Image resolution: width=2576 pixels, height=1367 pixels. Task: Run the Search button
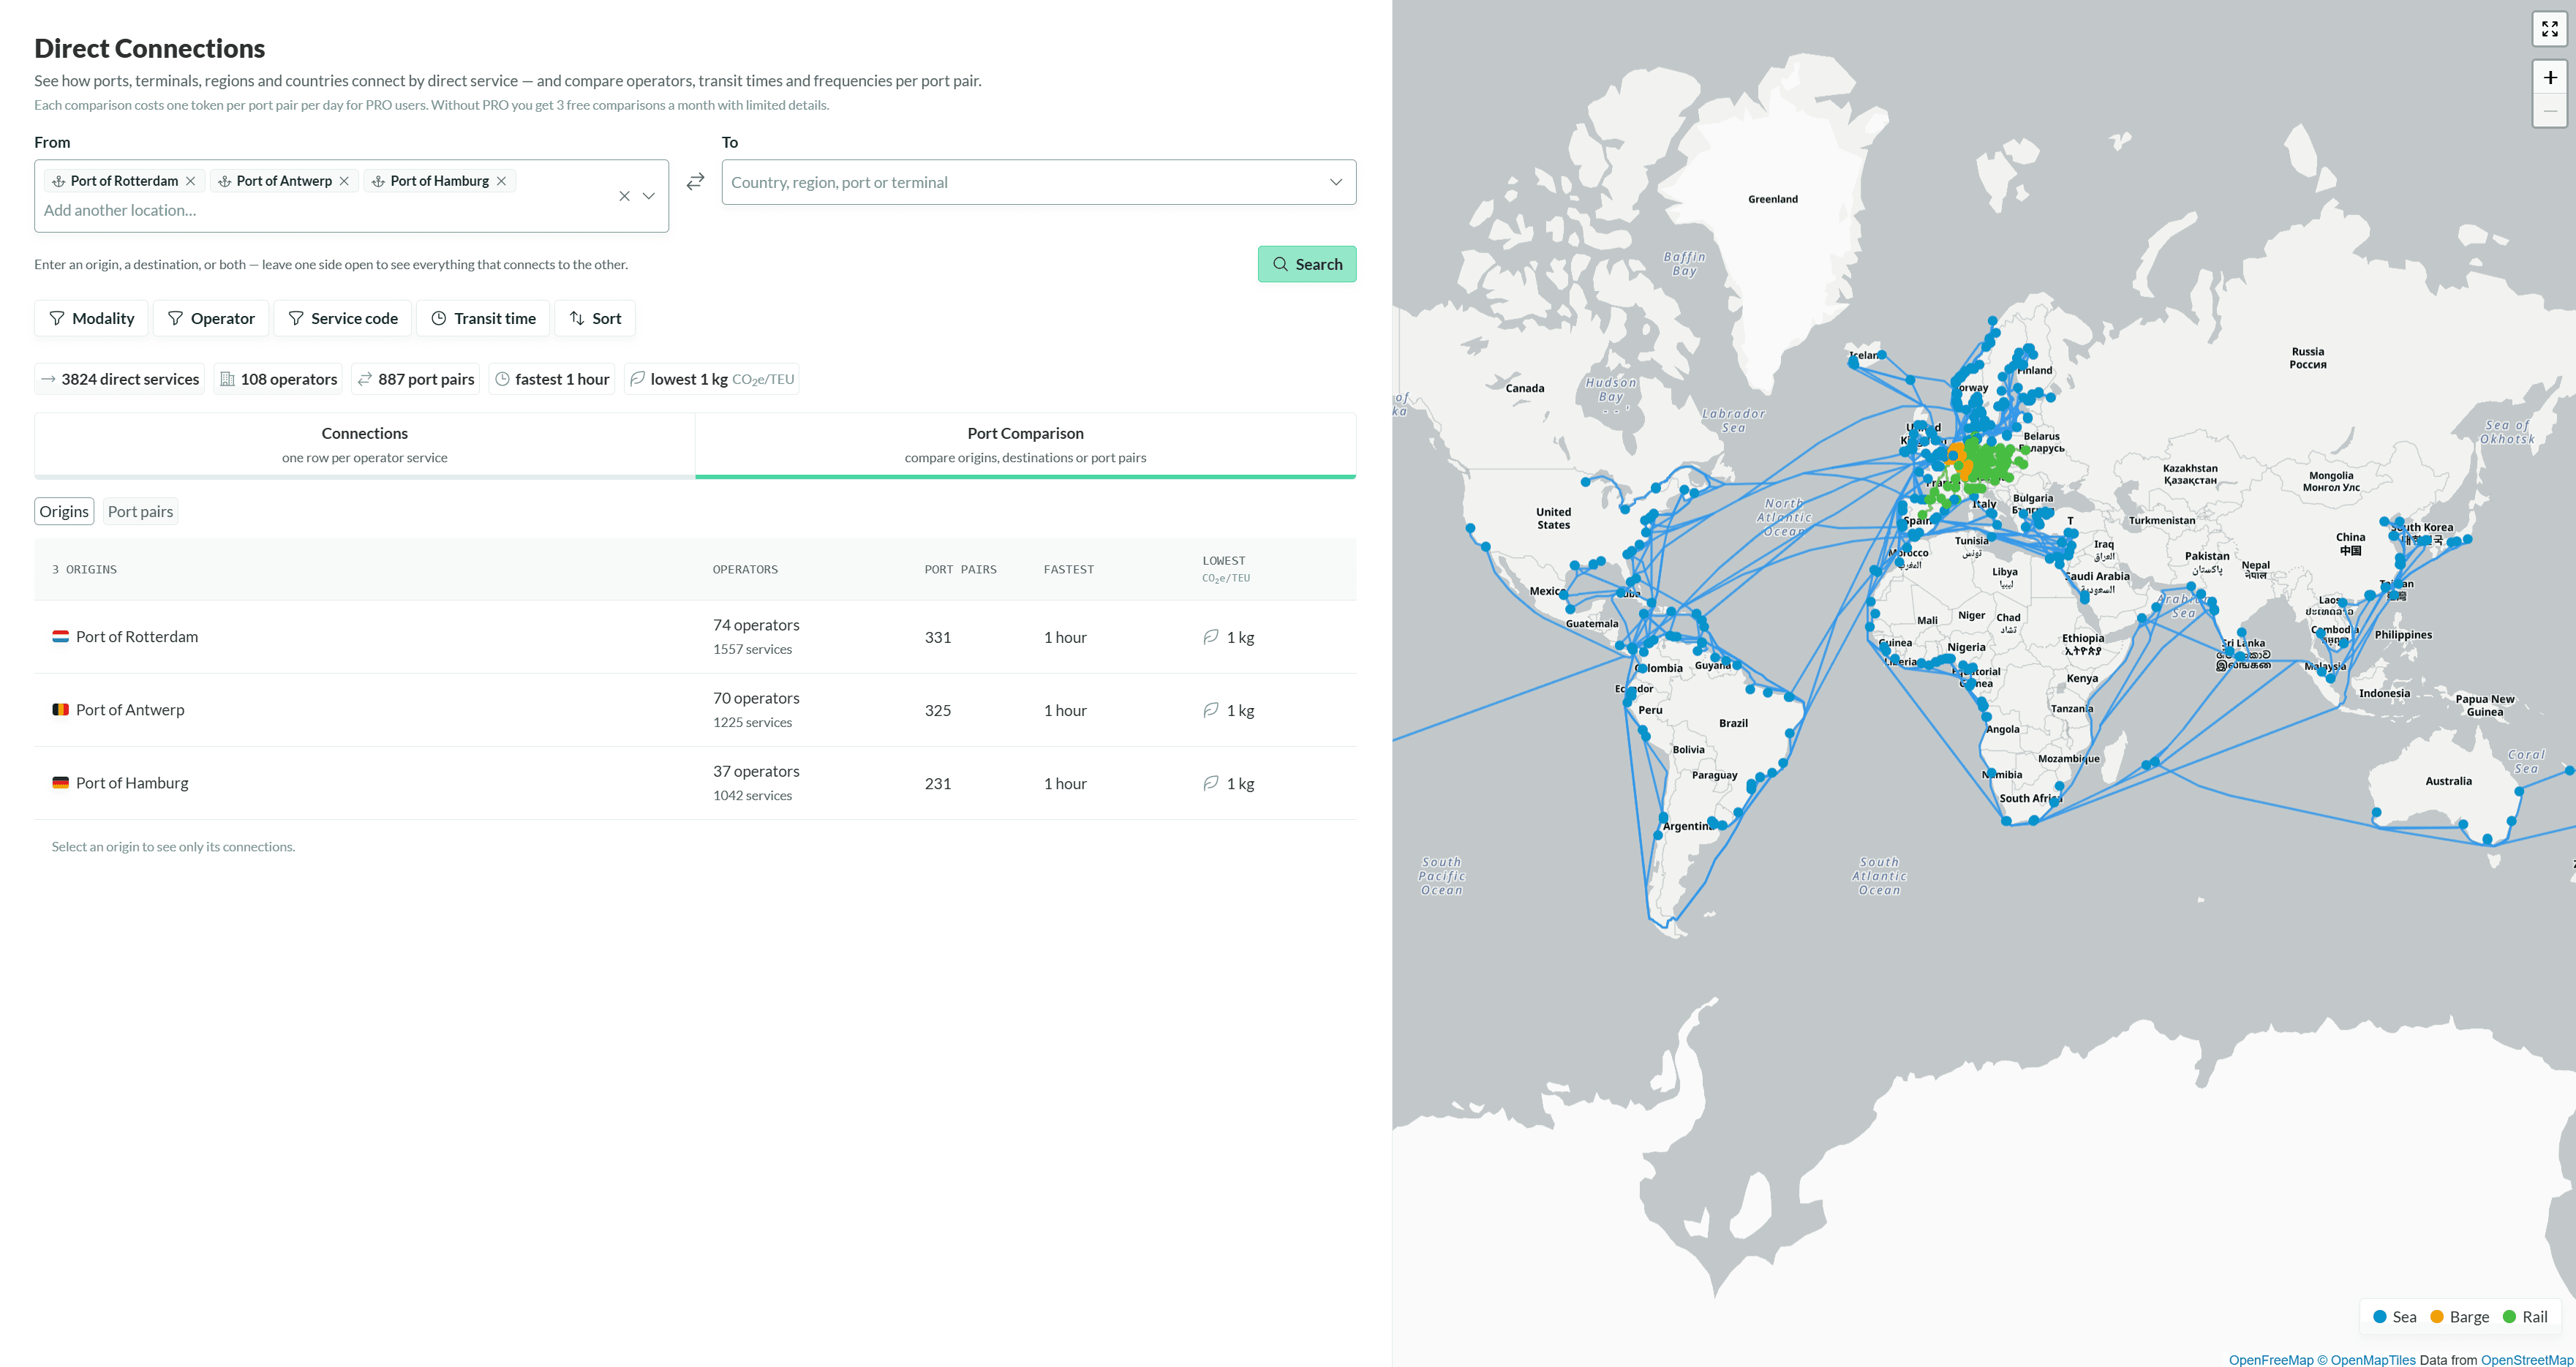(1306, 264)
